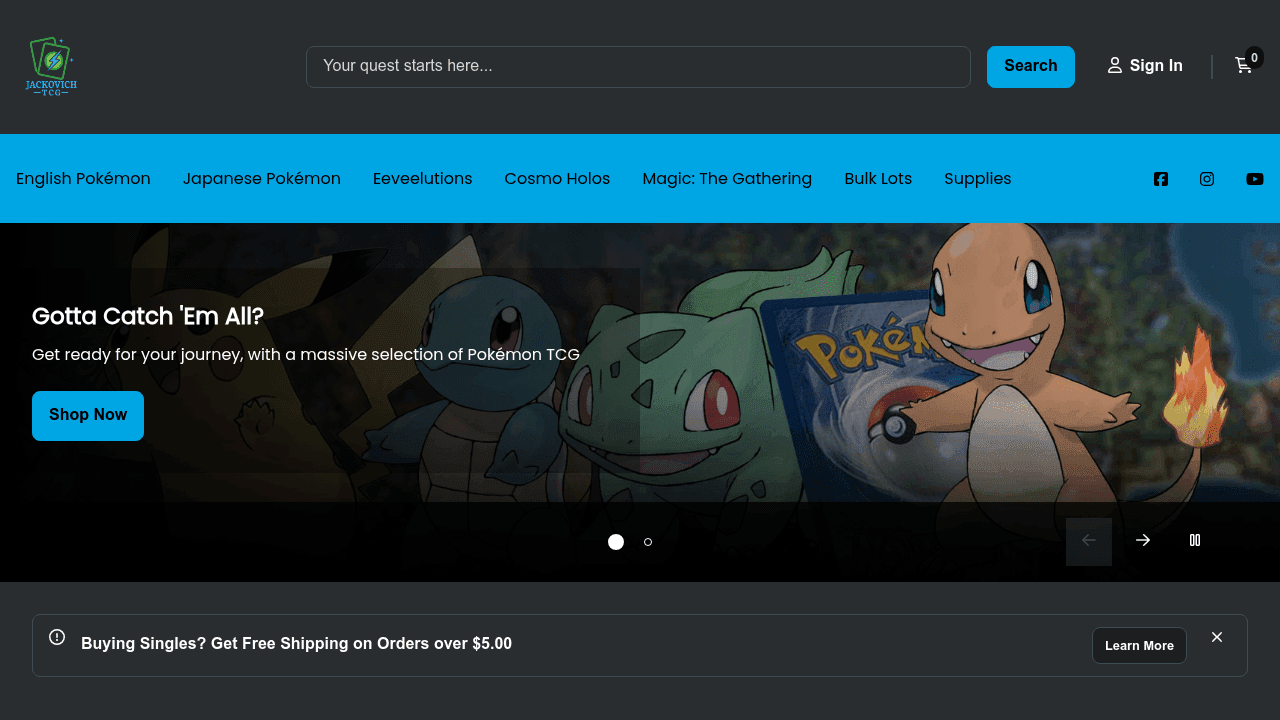Visit the Instagram profile icon
Screen dimensions: 1280x720
(x=1207, y=179)
